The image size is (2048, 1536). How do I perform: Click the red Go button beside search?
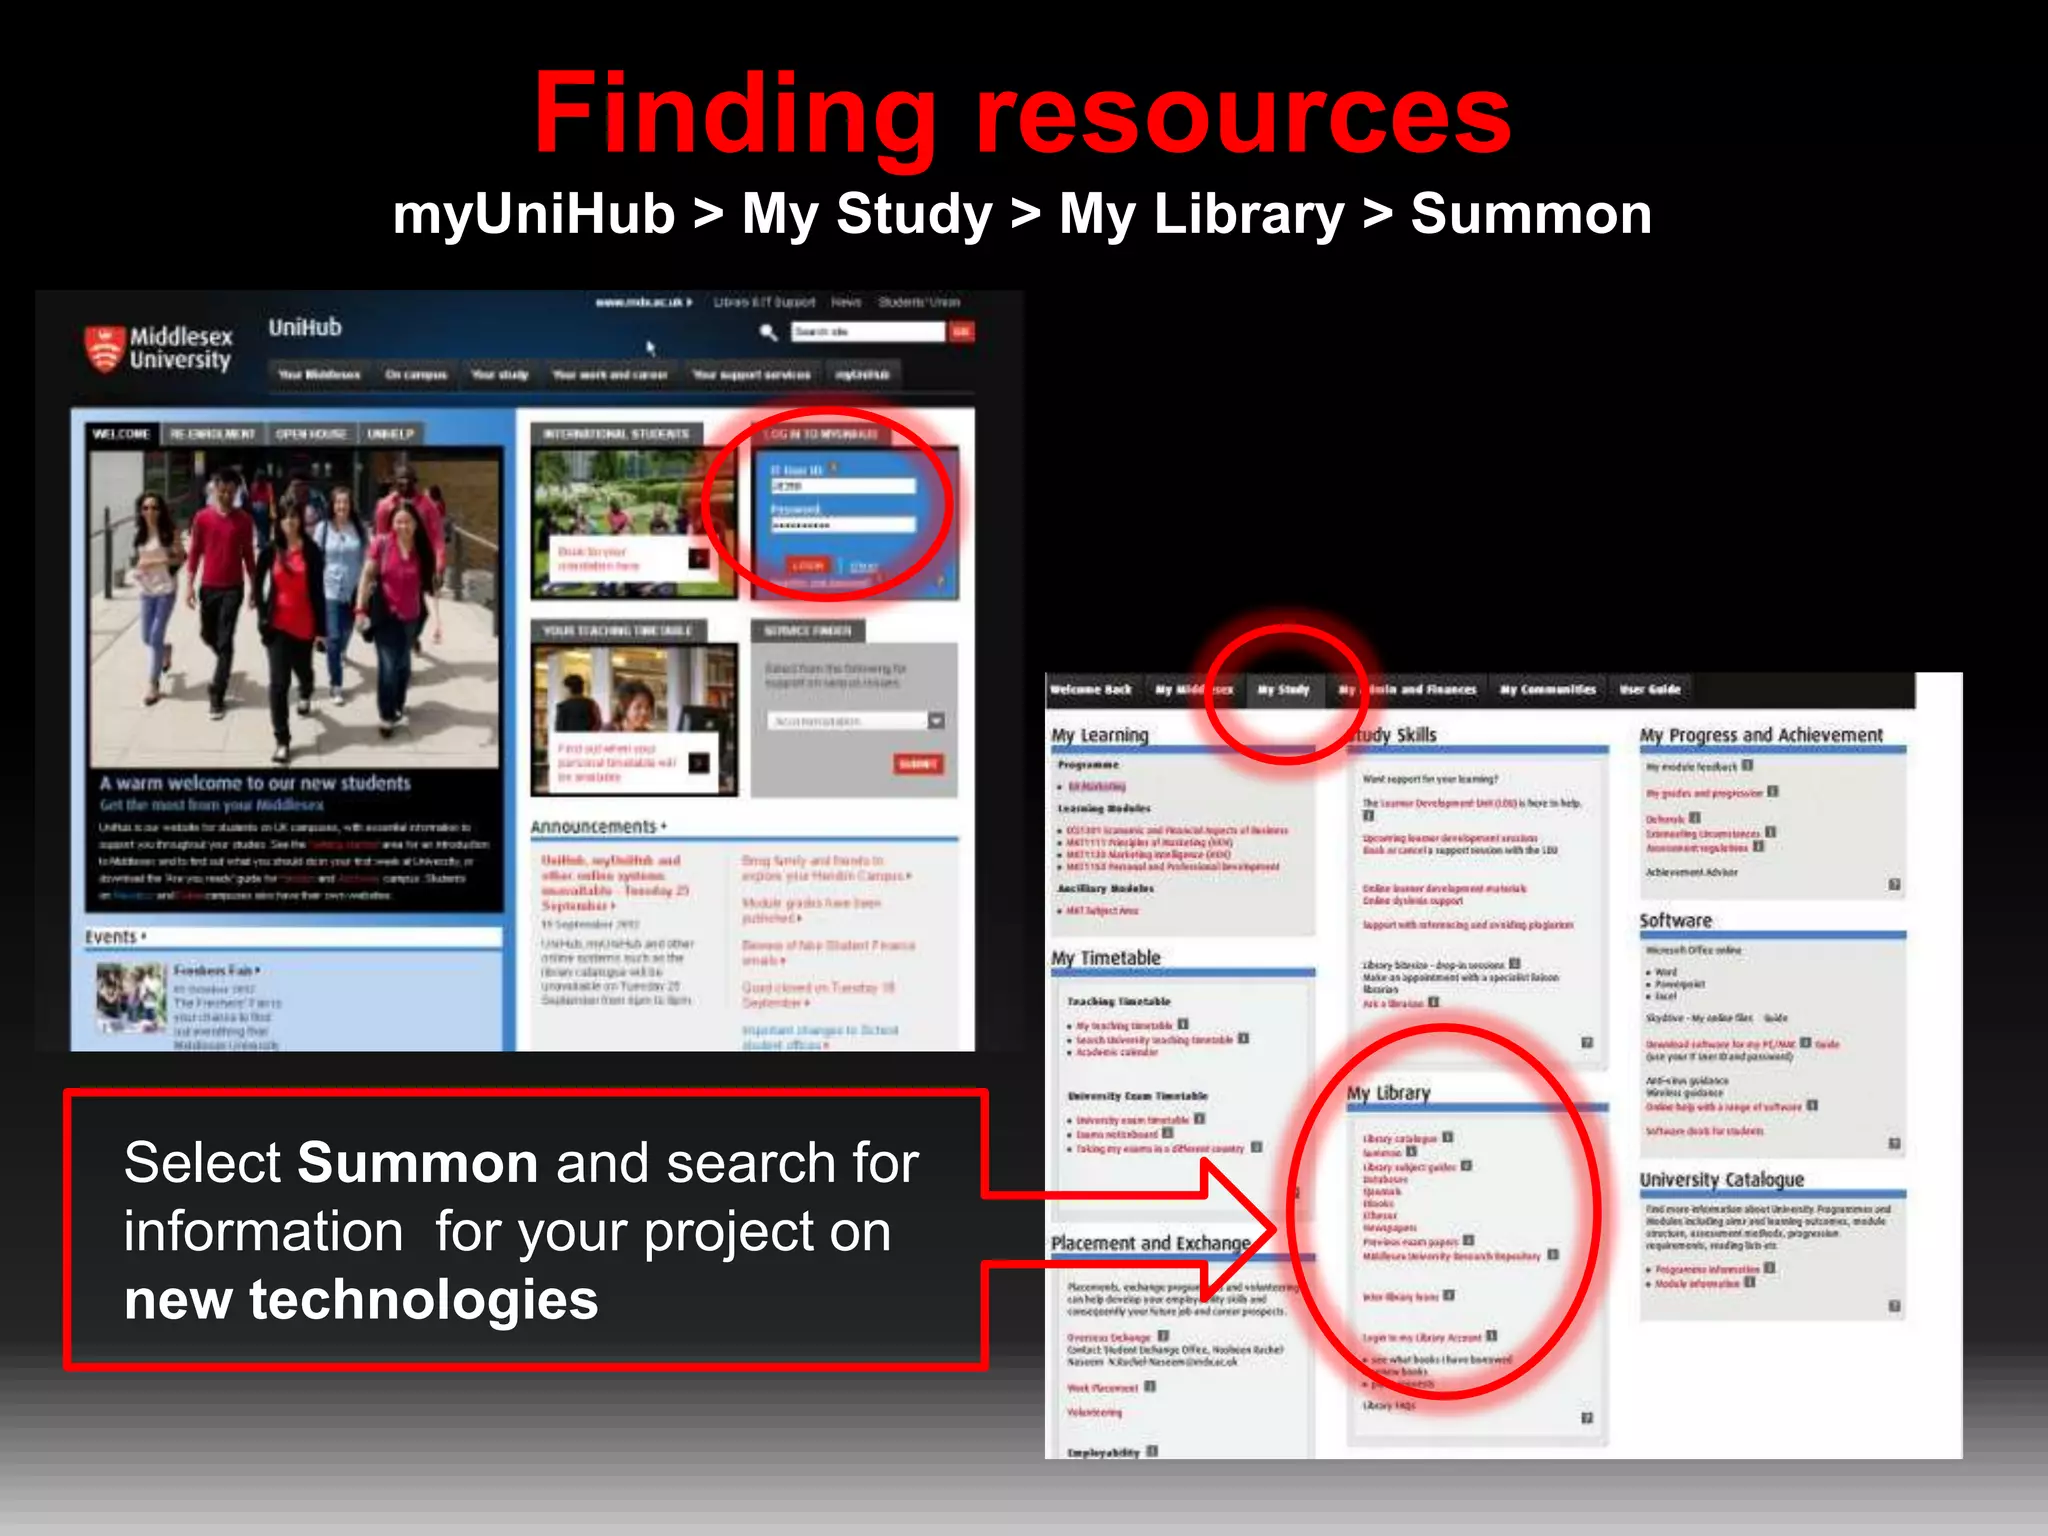click(x=962, y=331)
